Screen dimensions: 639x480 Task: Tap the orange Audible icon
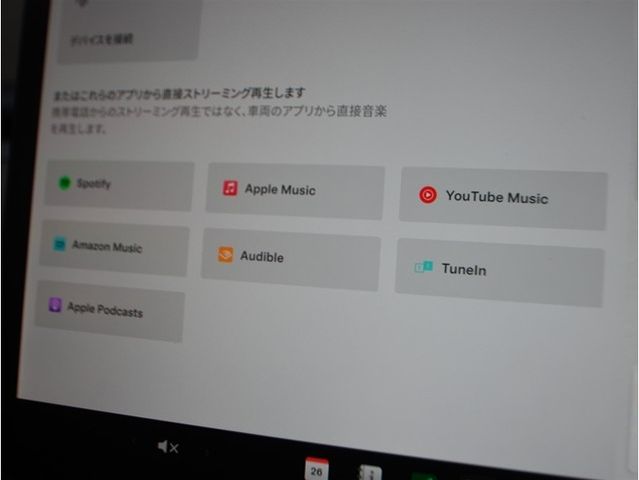pos(225,255)
